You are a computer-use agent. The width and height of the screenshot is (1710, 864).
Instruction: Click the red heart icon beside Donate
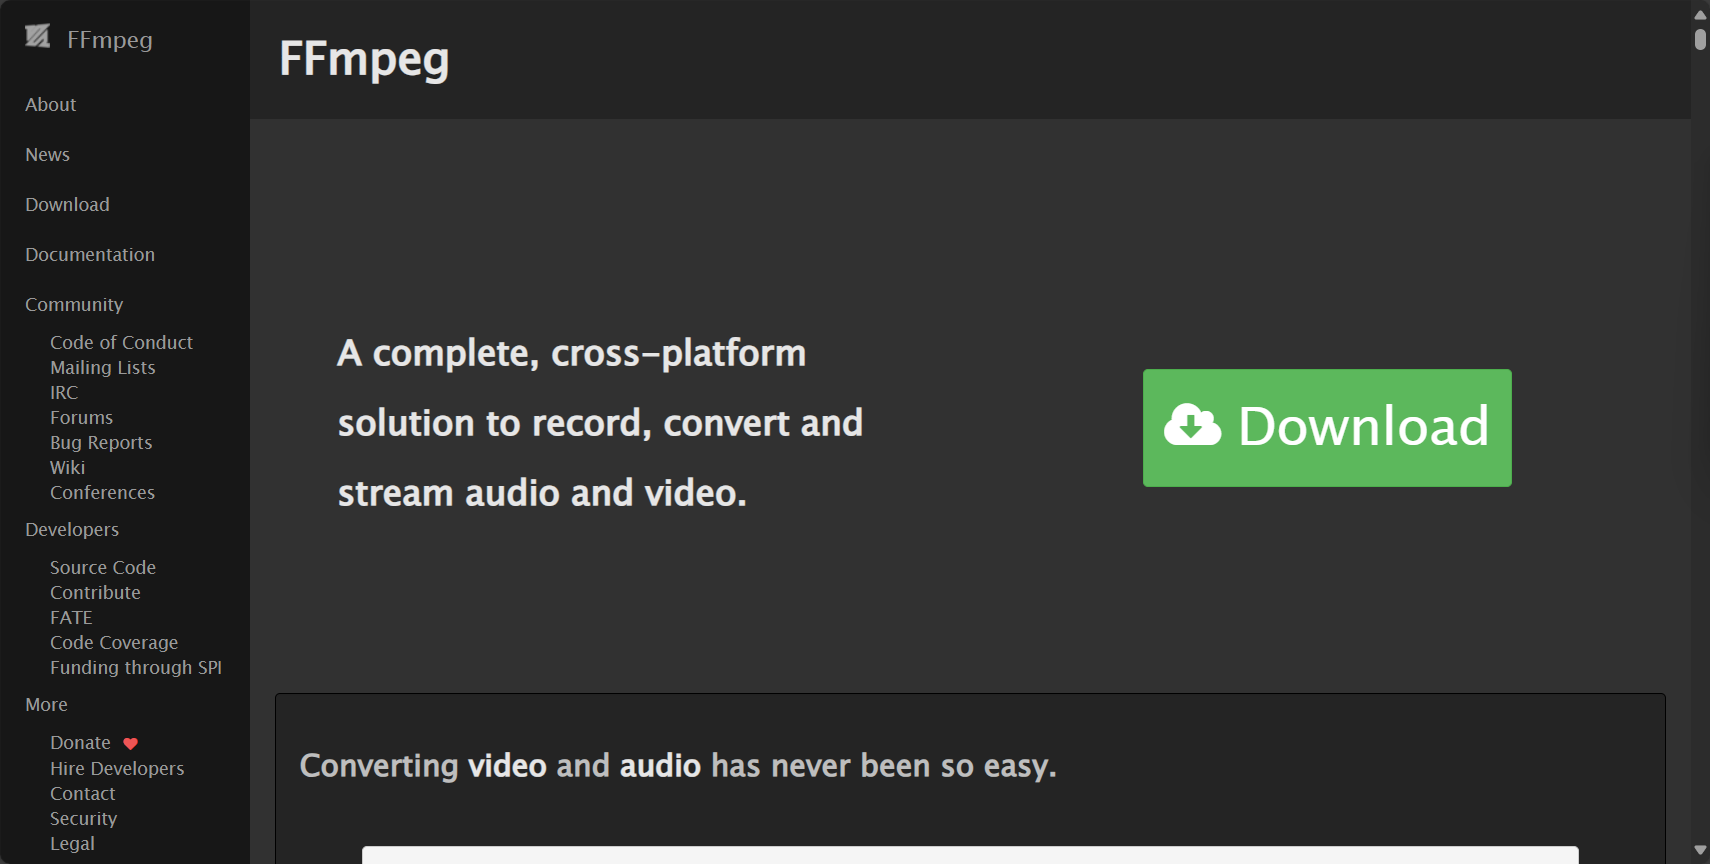click(x=130, y=743)
